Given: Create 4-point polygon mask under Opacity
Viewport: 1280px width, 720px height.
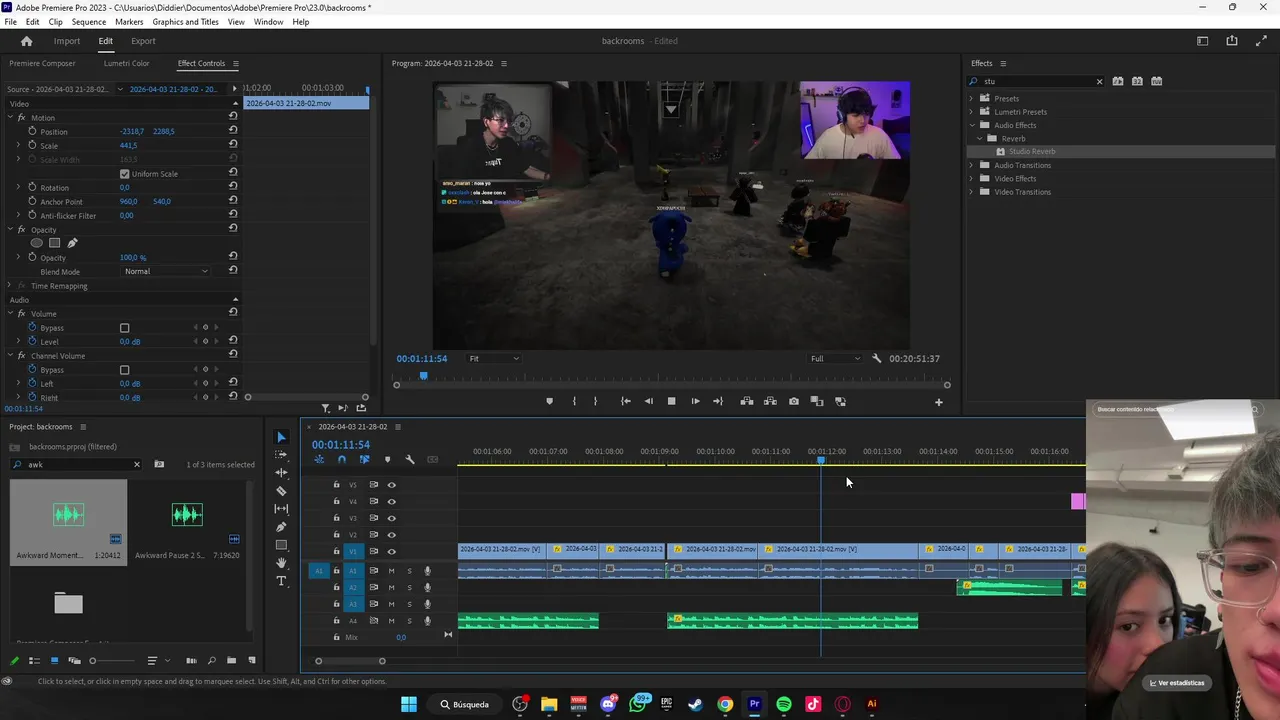Looking at the screenshot, I should point(55,243).
